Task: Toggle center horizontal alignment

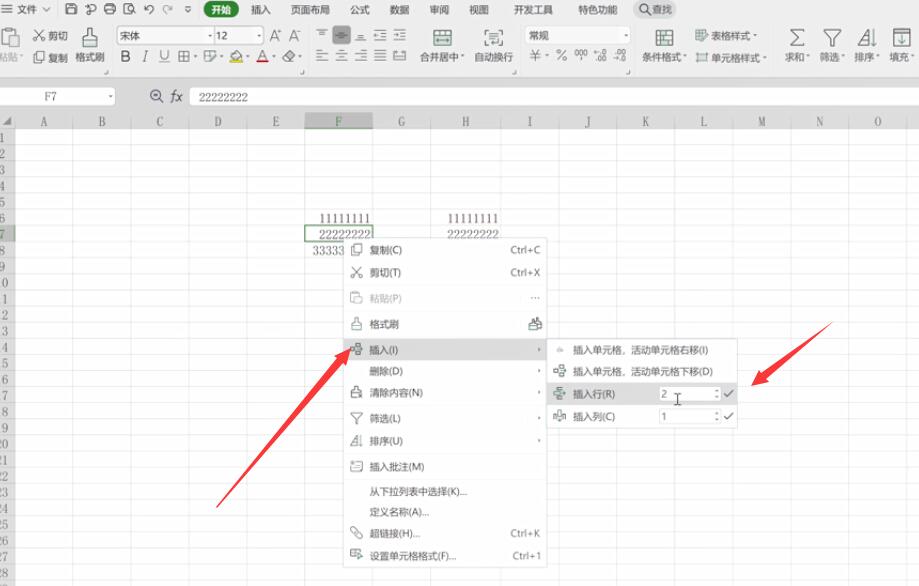Action: pos(341,56)
